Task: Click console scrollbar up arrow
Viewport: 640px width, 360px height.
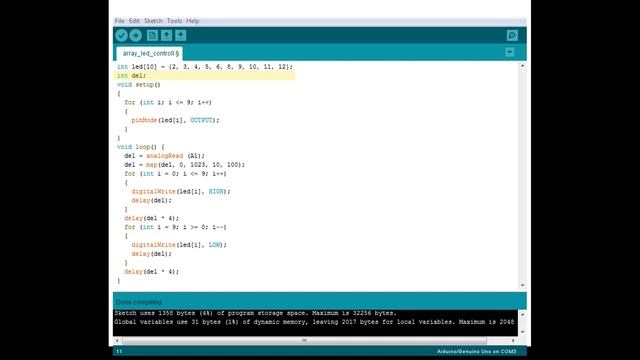Action: click(x=522, y=314)
